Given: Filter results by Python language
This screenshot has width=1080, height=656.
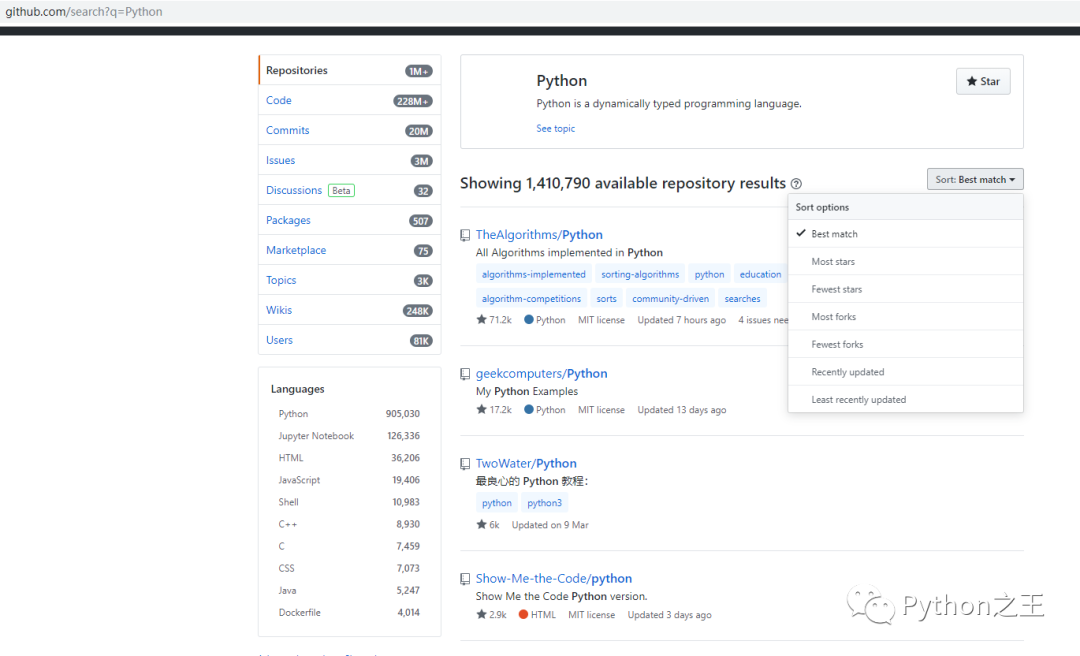Looking at the screenshot, I should pyautogui.click(x=349, y=413).
